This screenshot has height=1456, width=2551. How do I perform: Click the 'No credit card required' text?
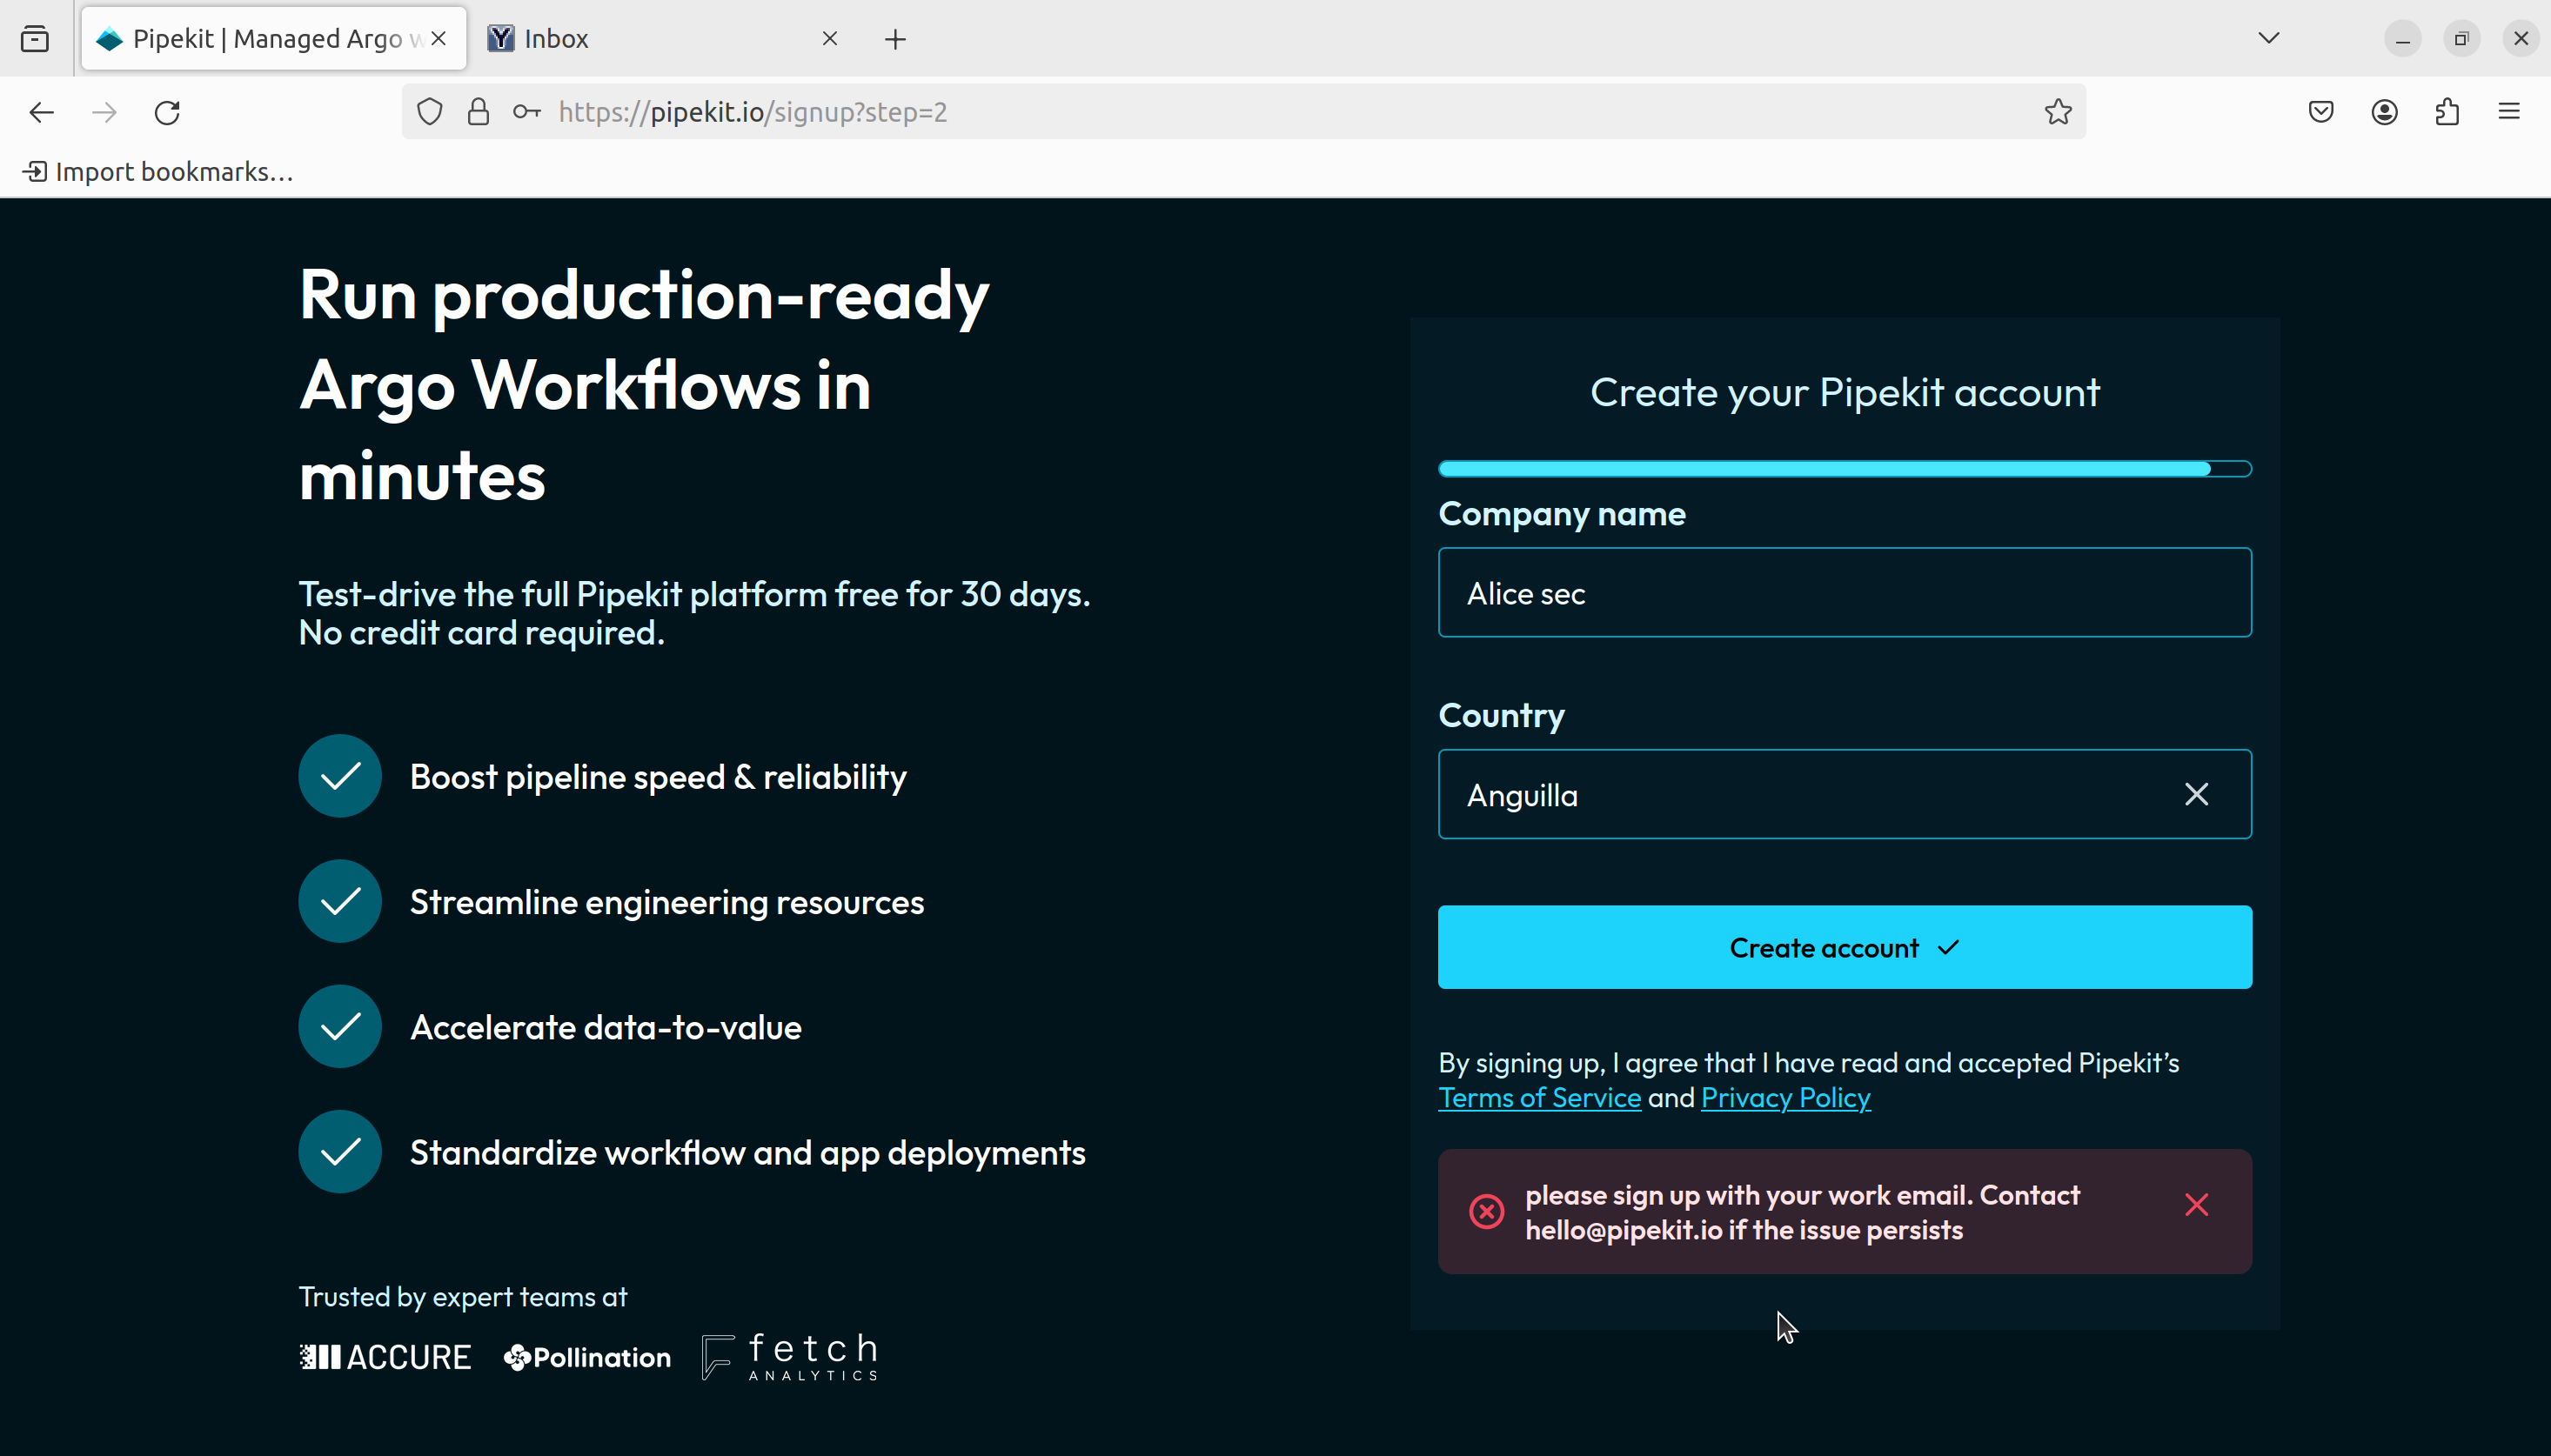tap(481, 633)
